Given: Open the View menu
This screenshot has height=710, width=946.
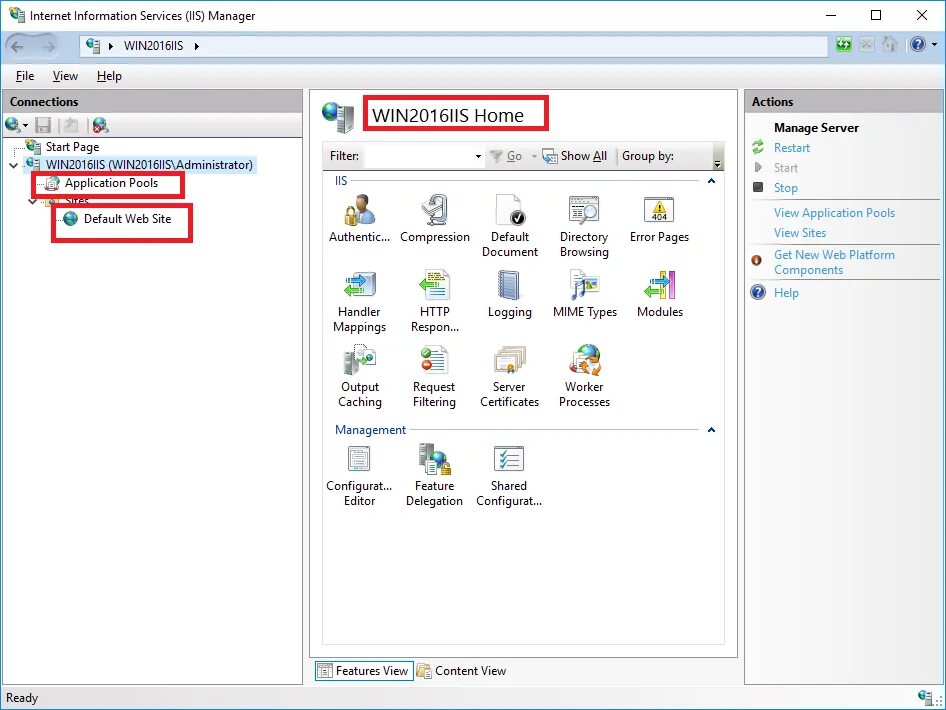Looking at the screenshot, I should pos(65,76).
